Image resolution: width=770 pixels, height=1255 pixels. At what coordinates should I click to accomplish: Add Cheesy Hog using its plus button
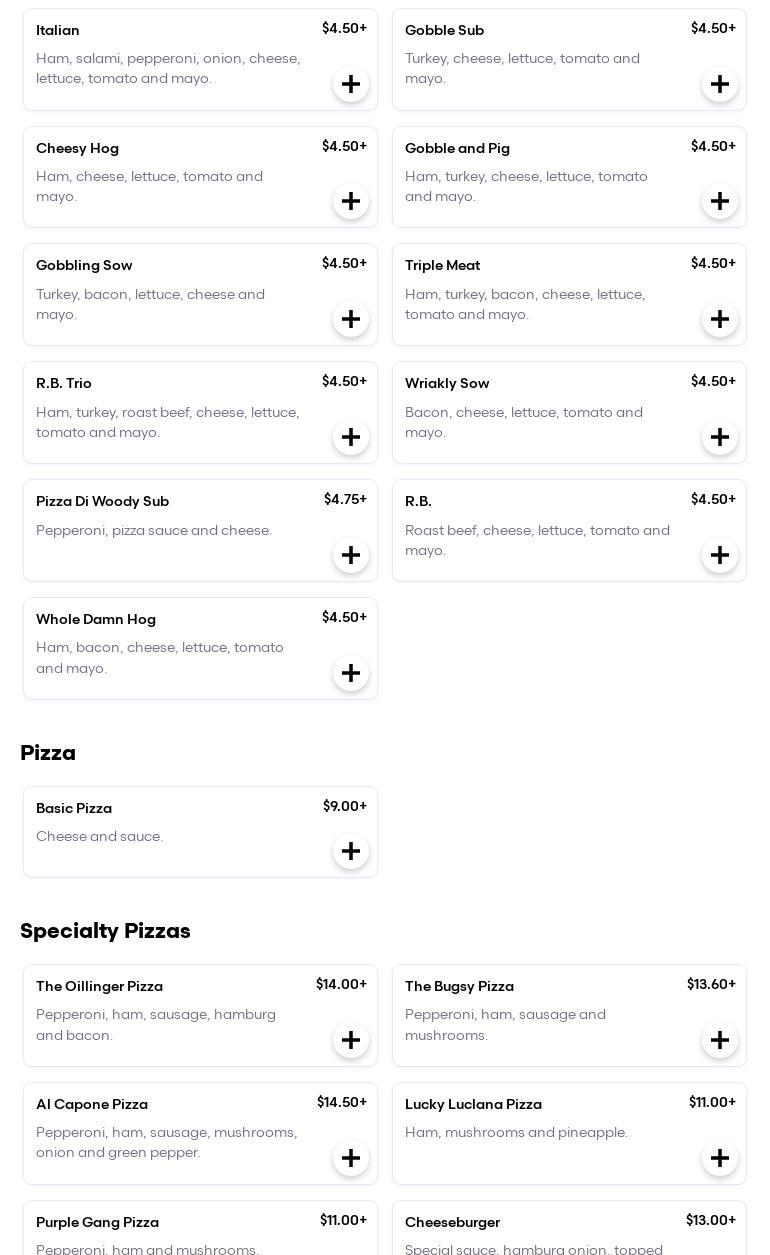(351, 201)
